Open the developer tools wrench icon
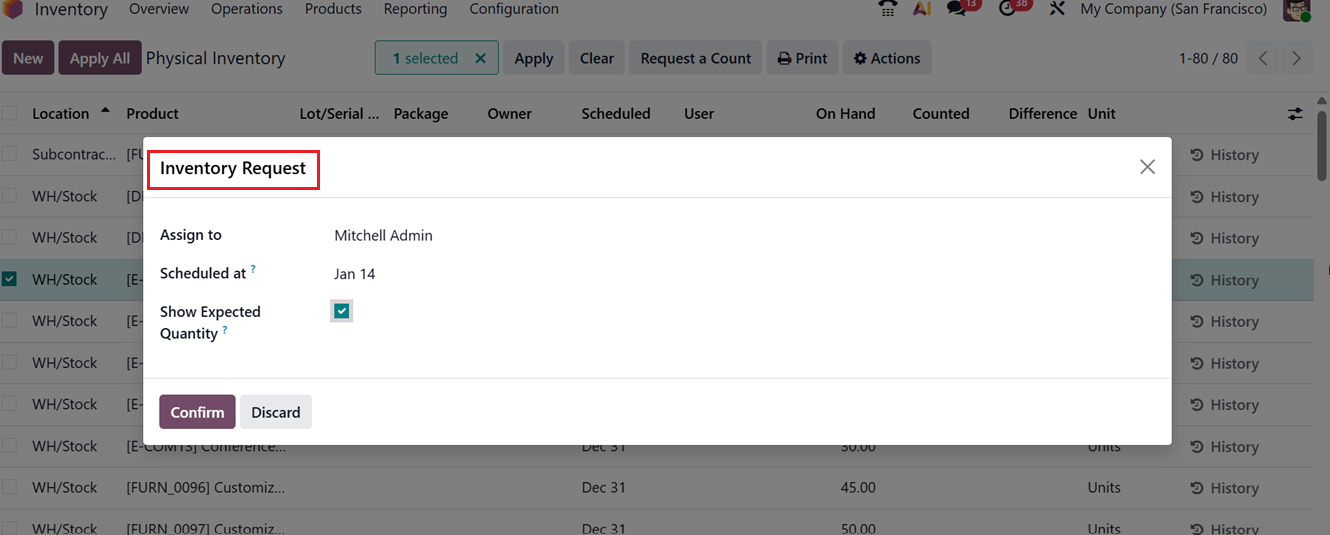This screenshot has width=1330, height=535. pos(1056,9)
